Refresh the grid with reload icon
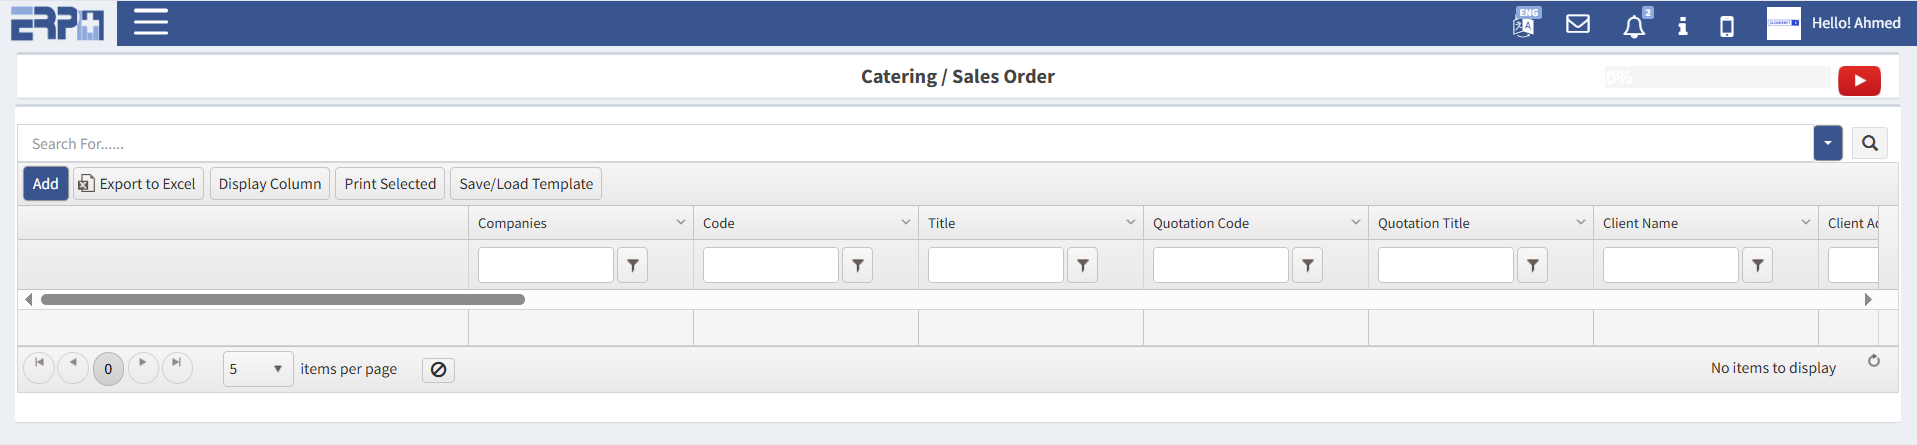1917x445 pixels. click(1874, 361)
